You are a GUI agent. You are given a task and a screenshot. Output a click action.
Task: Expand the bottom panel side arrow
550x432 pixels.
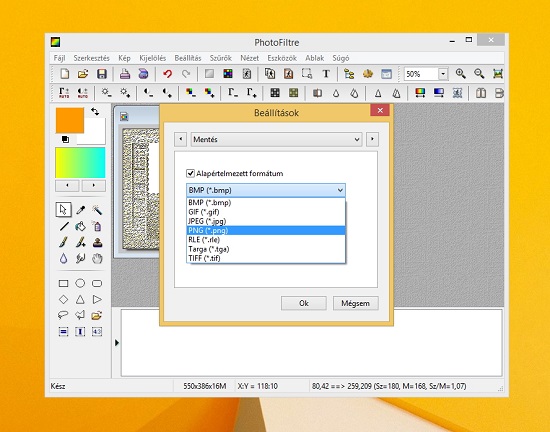pos(117,343)
